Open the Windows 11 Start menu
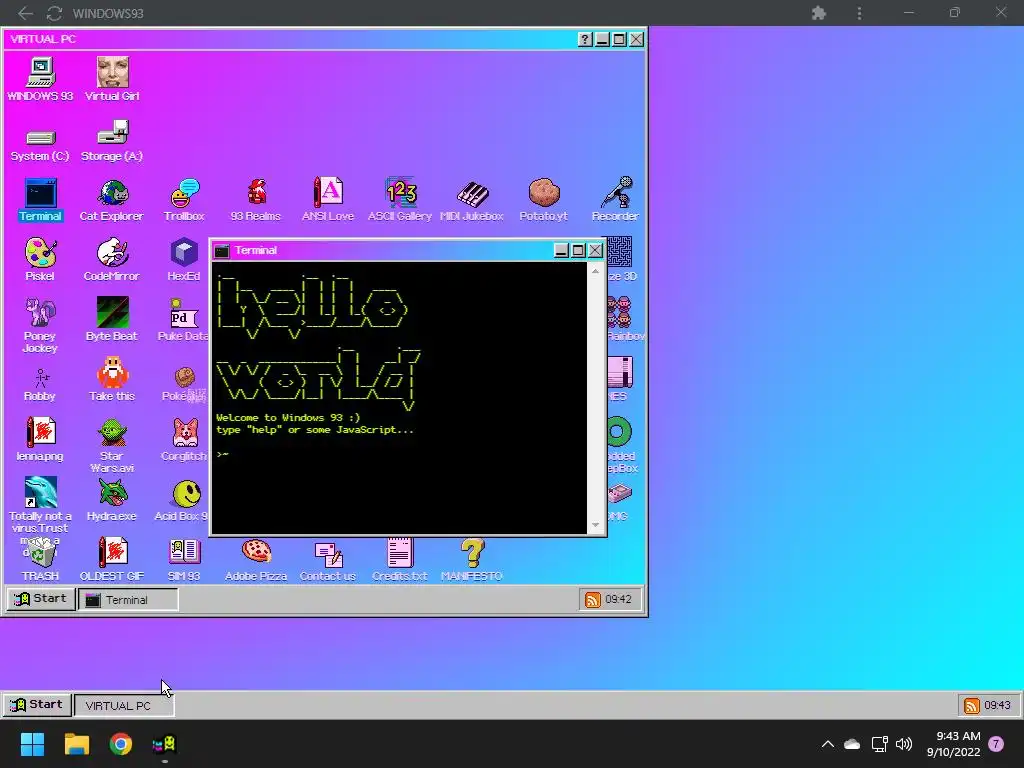 32,744
